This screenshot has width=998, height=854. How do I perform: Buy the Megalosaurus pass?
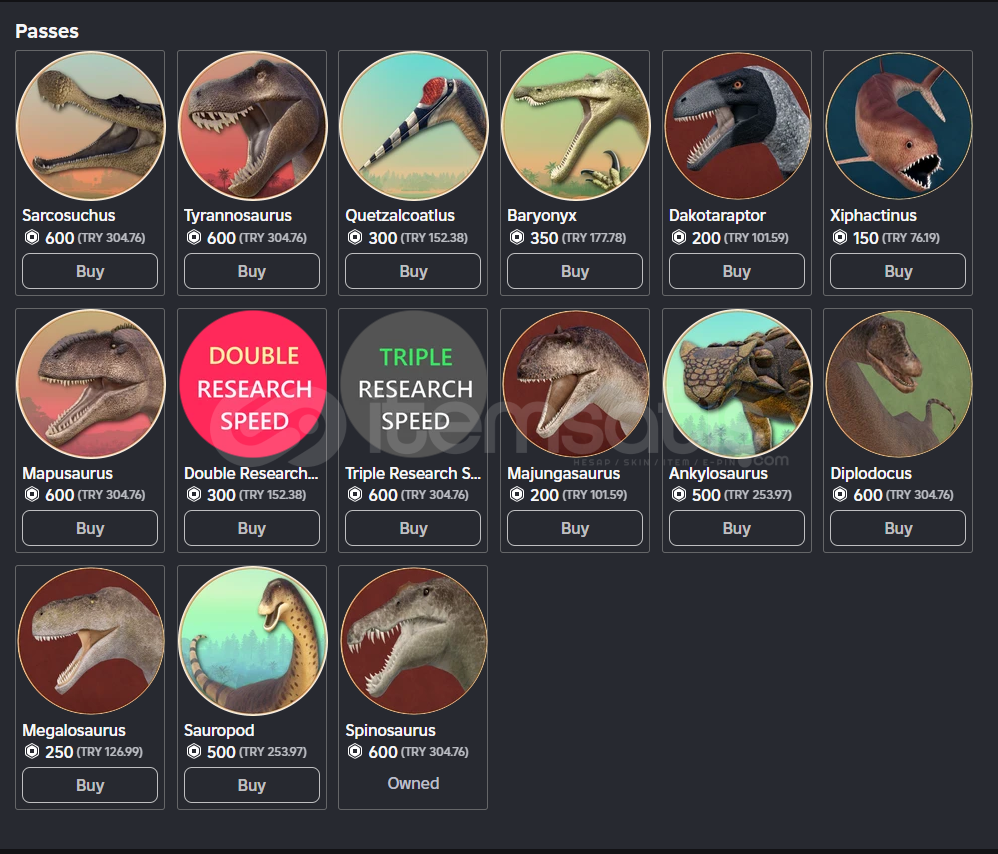click(x=90, y=785)
